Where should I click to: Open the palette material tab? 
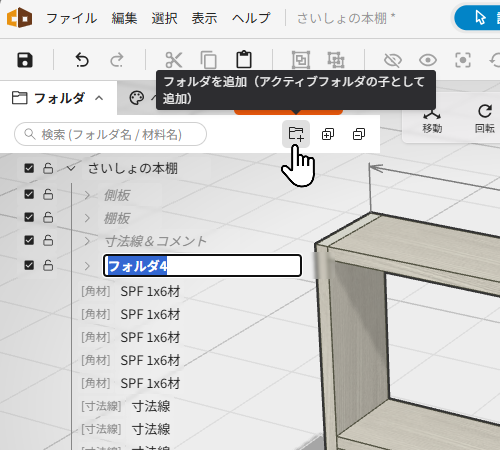tap(137, 98)
